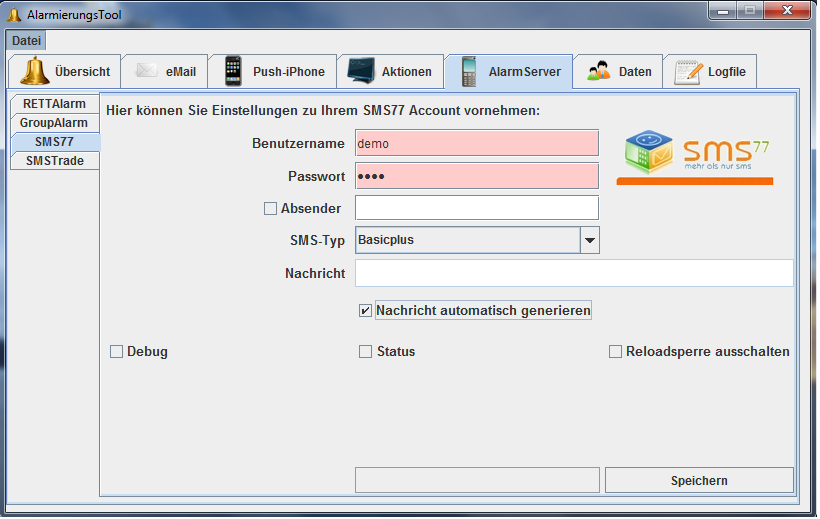Toggle the Status checkbox
Image resolution: width=820 pixels, height=519 pixels.
click(x=366, y=352)
